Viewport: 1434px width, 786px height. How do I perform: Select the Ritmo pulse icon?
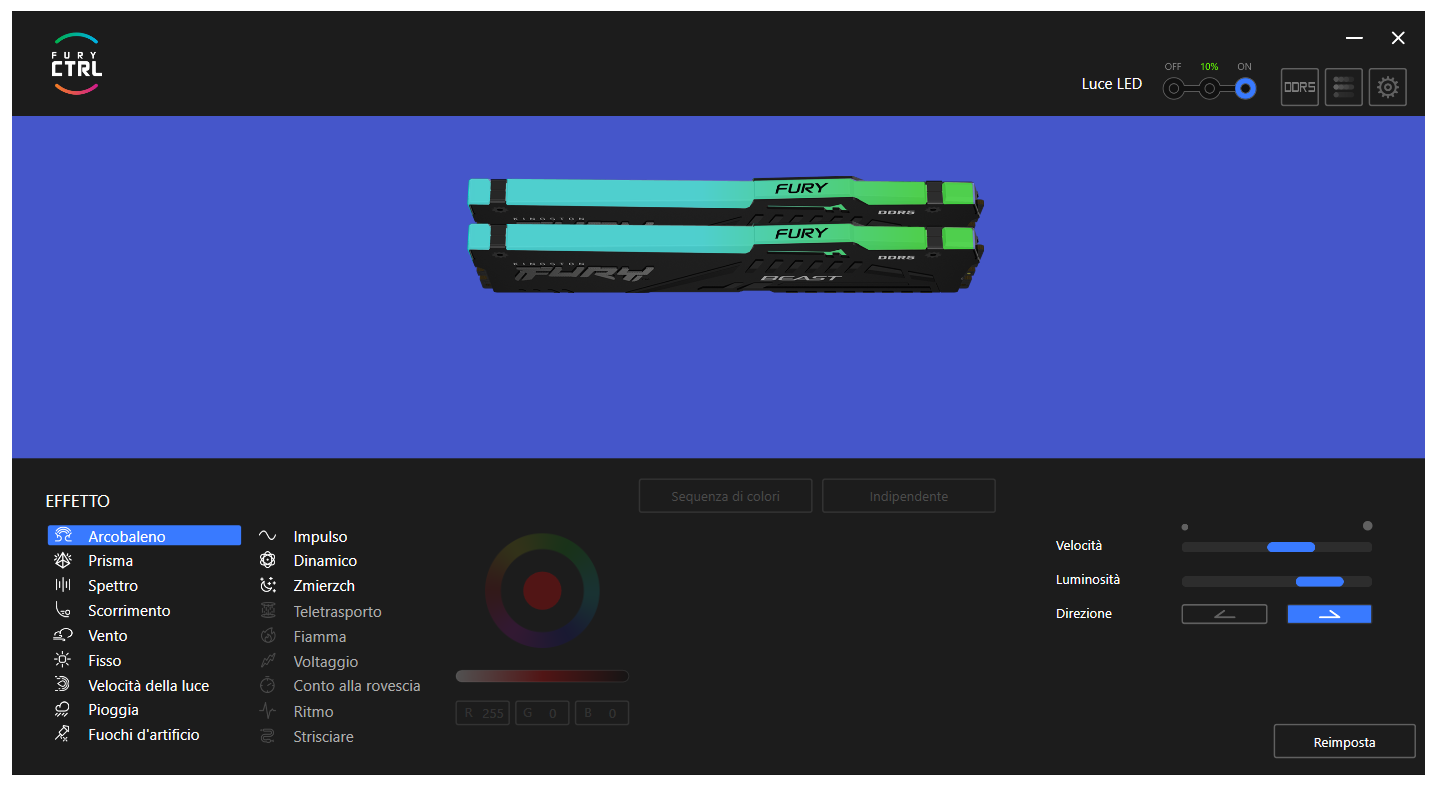[267, 711]
